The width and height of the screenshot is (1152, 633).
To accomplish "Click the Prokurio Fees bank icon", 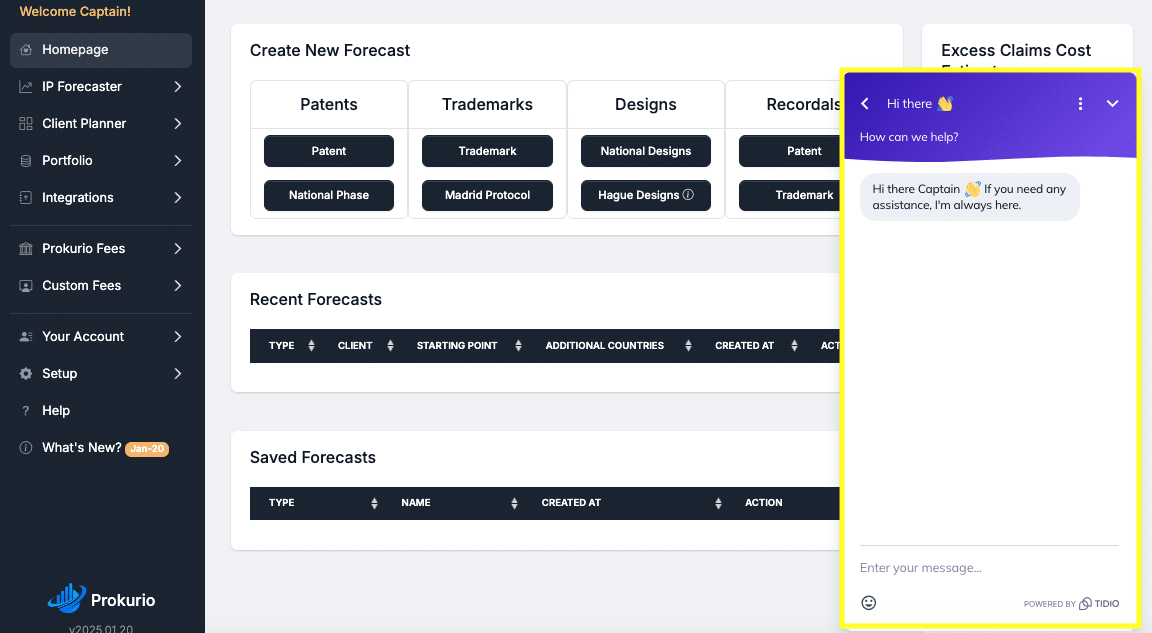I will pyautogui.click(x=26, y=249).
